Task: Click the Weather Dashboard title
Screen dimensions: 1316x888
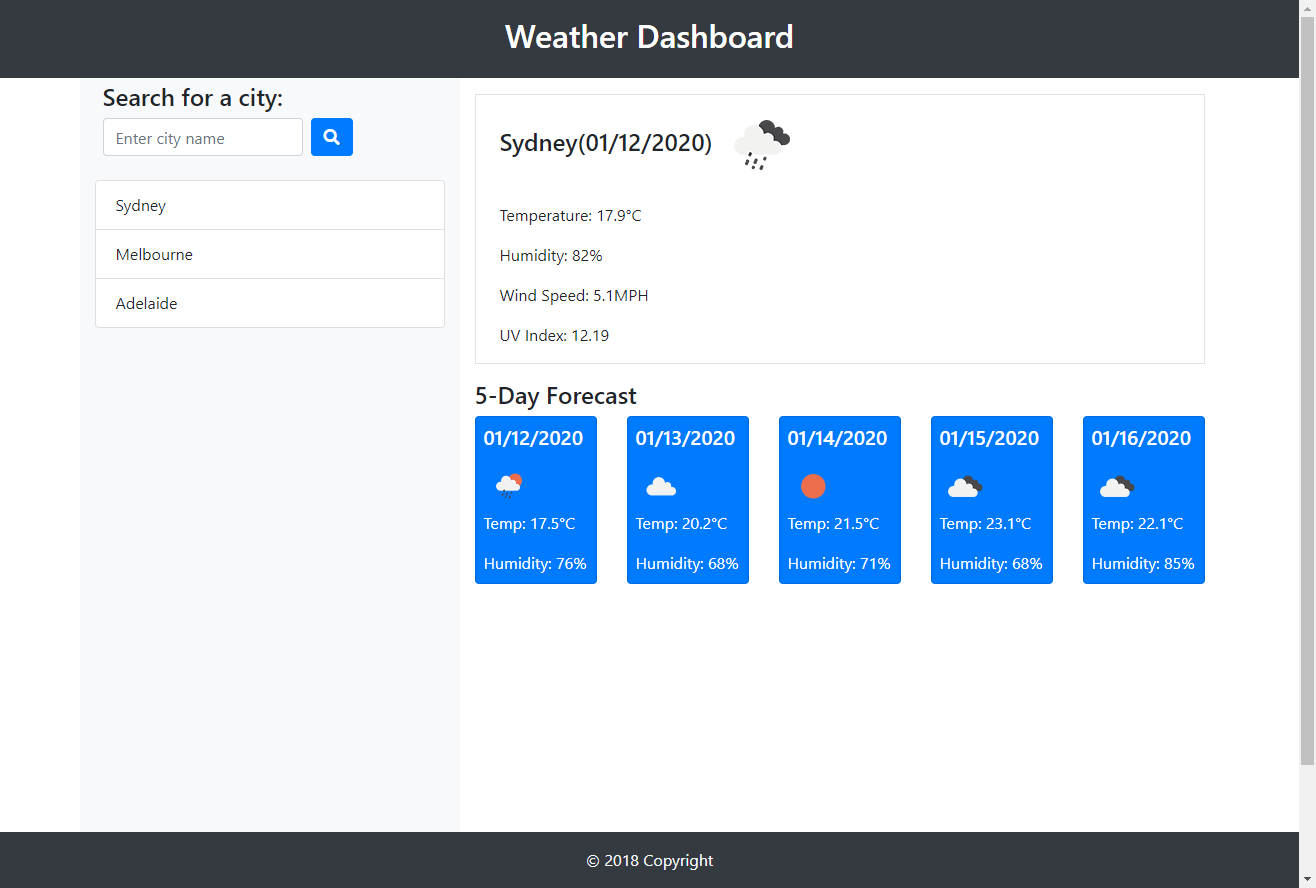Action: point(649,37)
